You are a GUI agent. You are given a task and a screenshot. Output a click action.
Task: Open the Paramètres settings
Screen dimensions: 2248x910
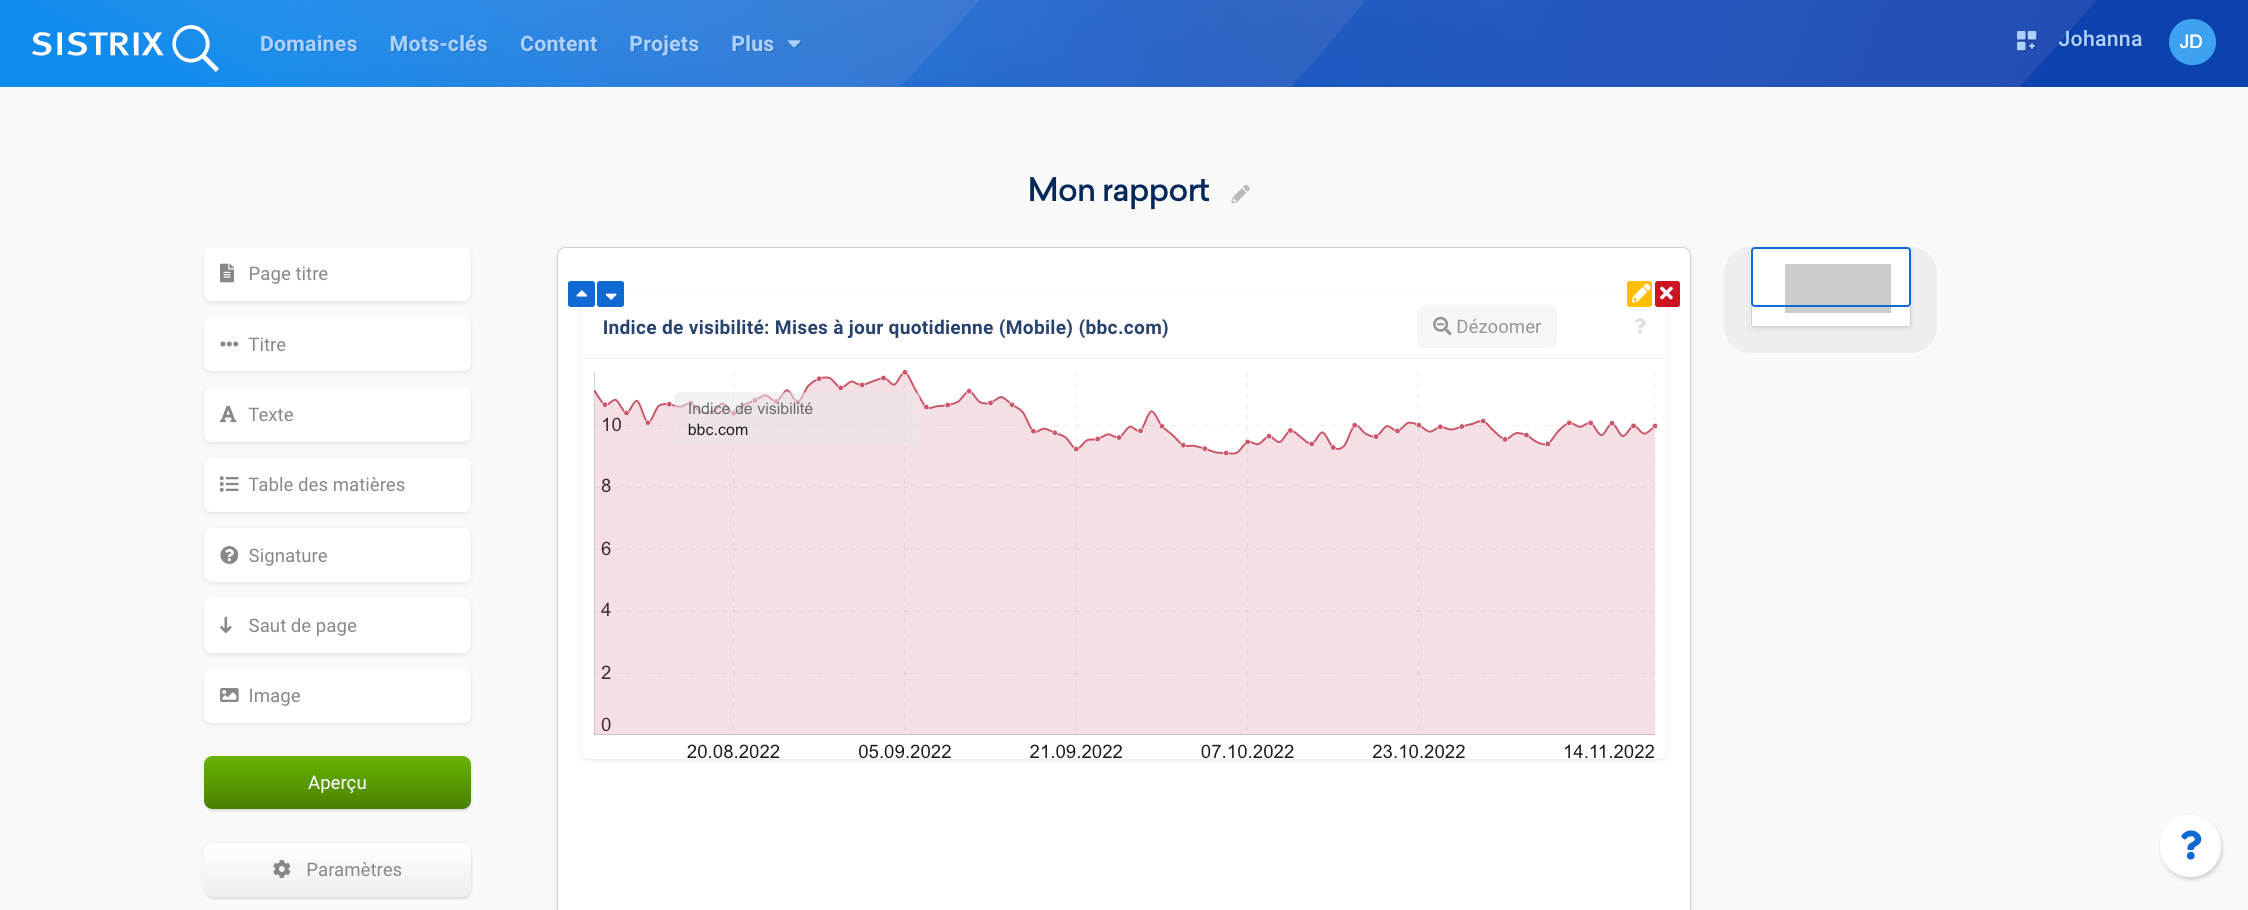[337, 870]
